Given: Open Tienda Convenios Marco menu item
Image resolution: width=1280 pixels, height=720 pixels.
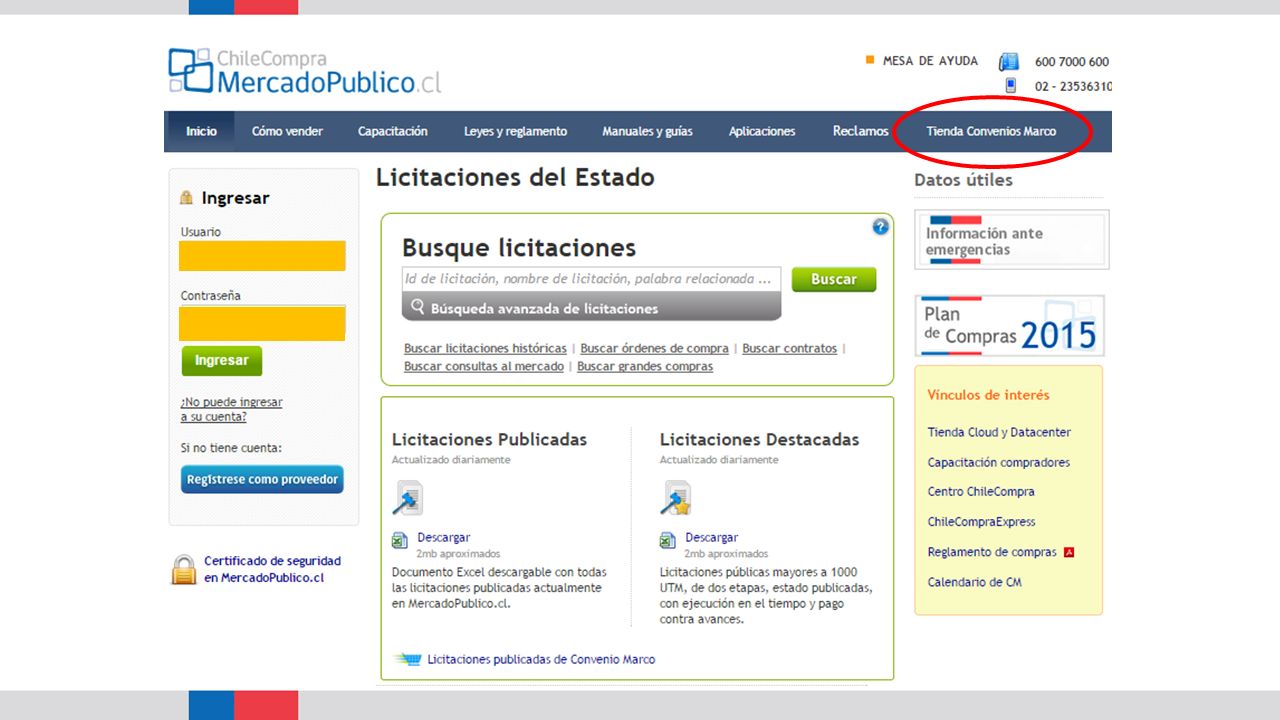Looking at the screenshot, I should coord(991,131).
